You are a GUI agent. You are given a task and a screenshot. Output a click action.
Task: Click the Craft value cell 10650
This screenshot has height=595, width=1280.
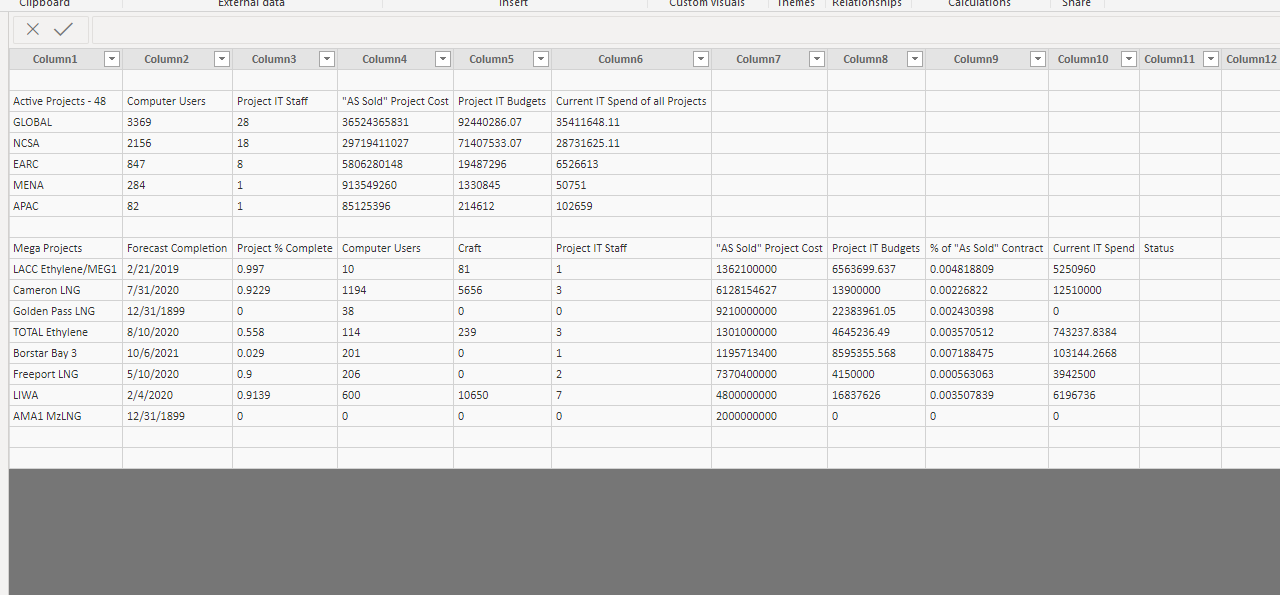502,395
